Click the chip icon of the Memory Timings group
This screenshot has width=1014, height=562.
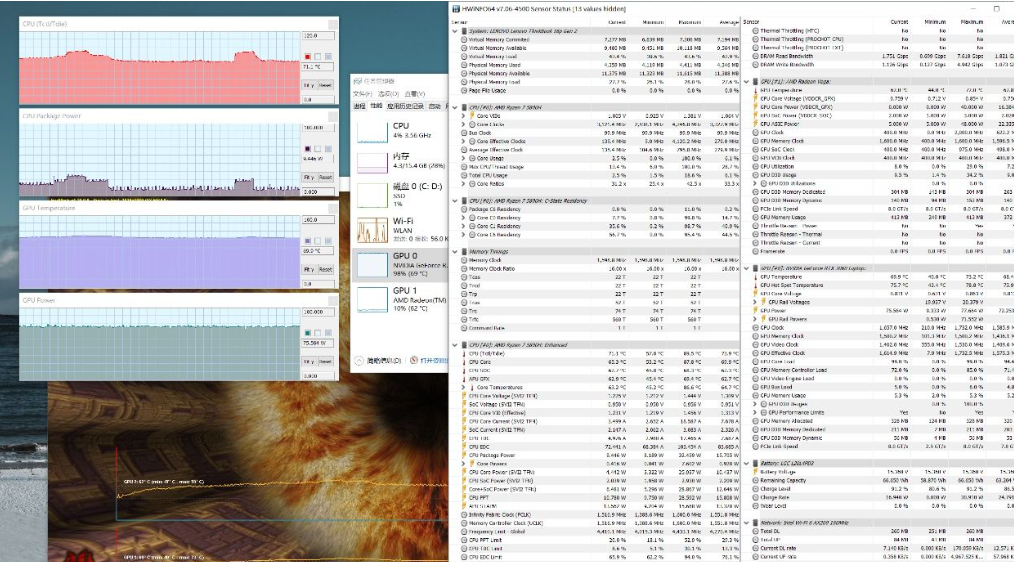click(464, 252)
